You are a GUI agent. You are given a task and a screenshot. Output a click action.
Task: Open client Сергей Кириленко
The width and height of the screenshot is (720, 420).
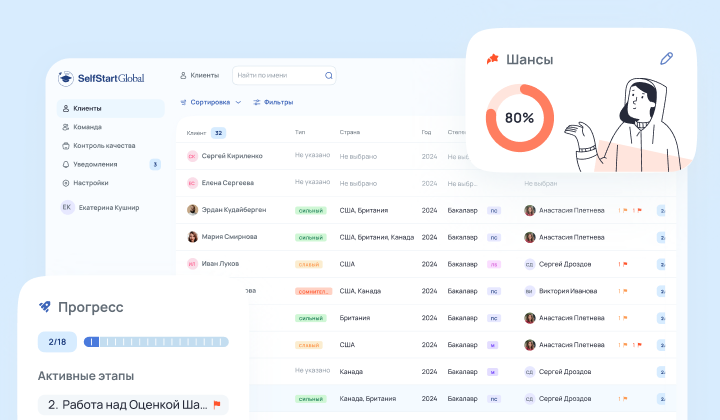[x=232, y=156]
